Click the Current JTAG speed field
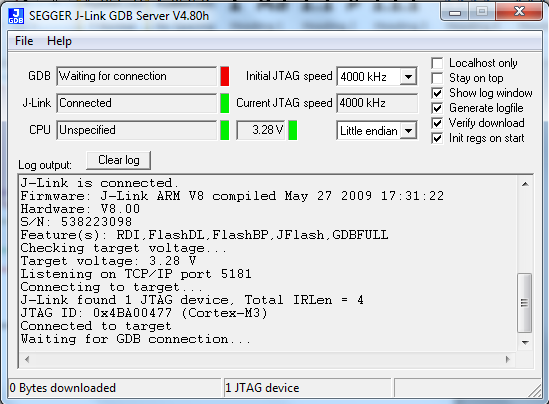 [x=377, y=103]
